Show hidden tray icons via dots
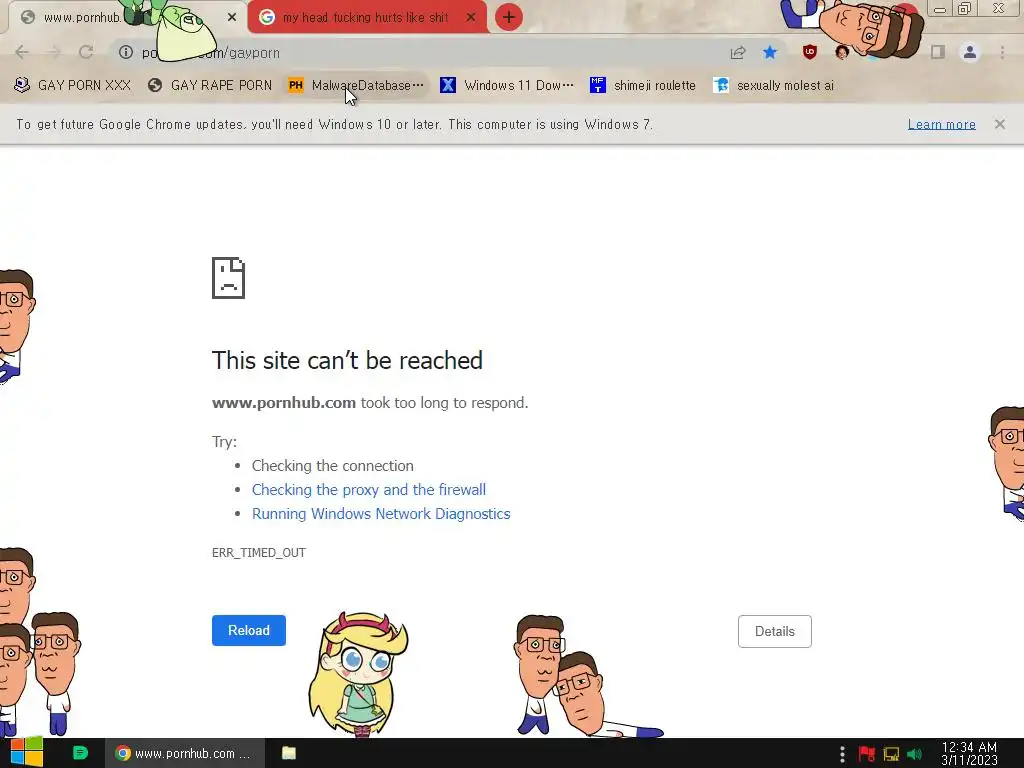This screenshot has height=768, width=1024. [x=842, y=754]
